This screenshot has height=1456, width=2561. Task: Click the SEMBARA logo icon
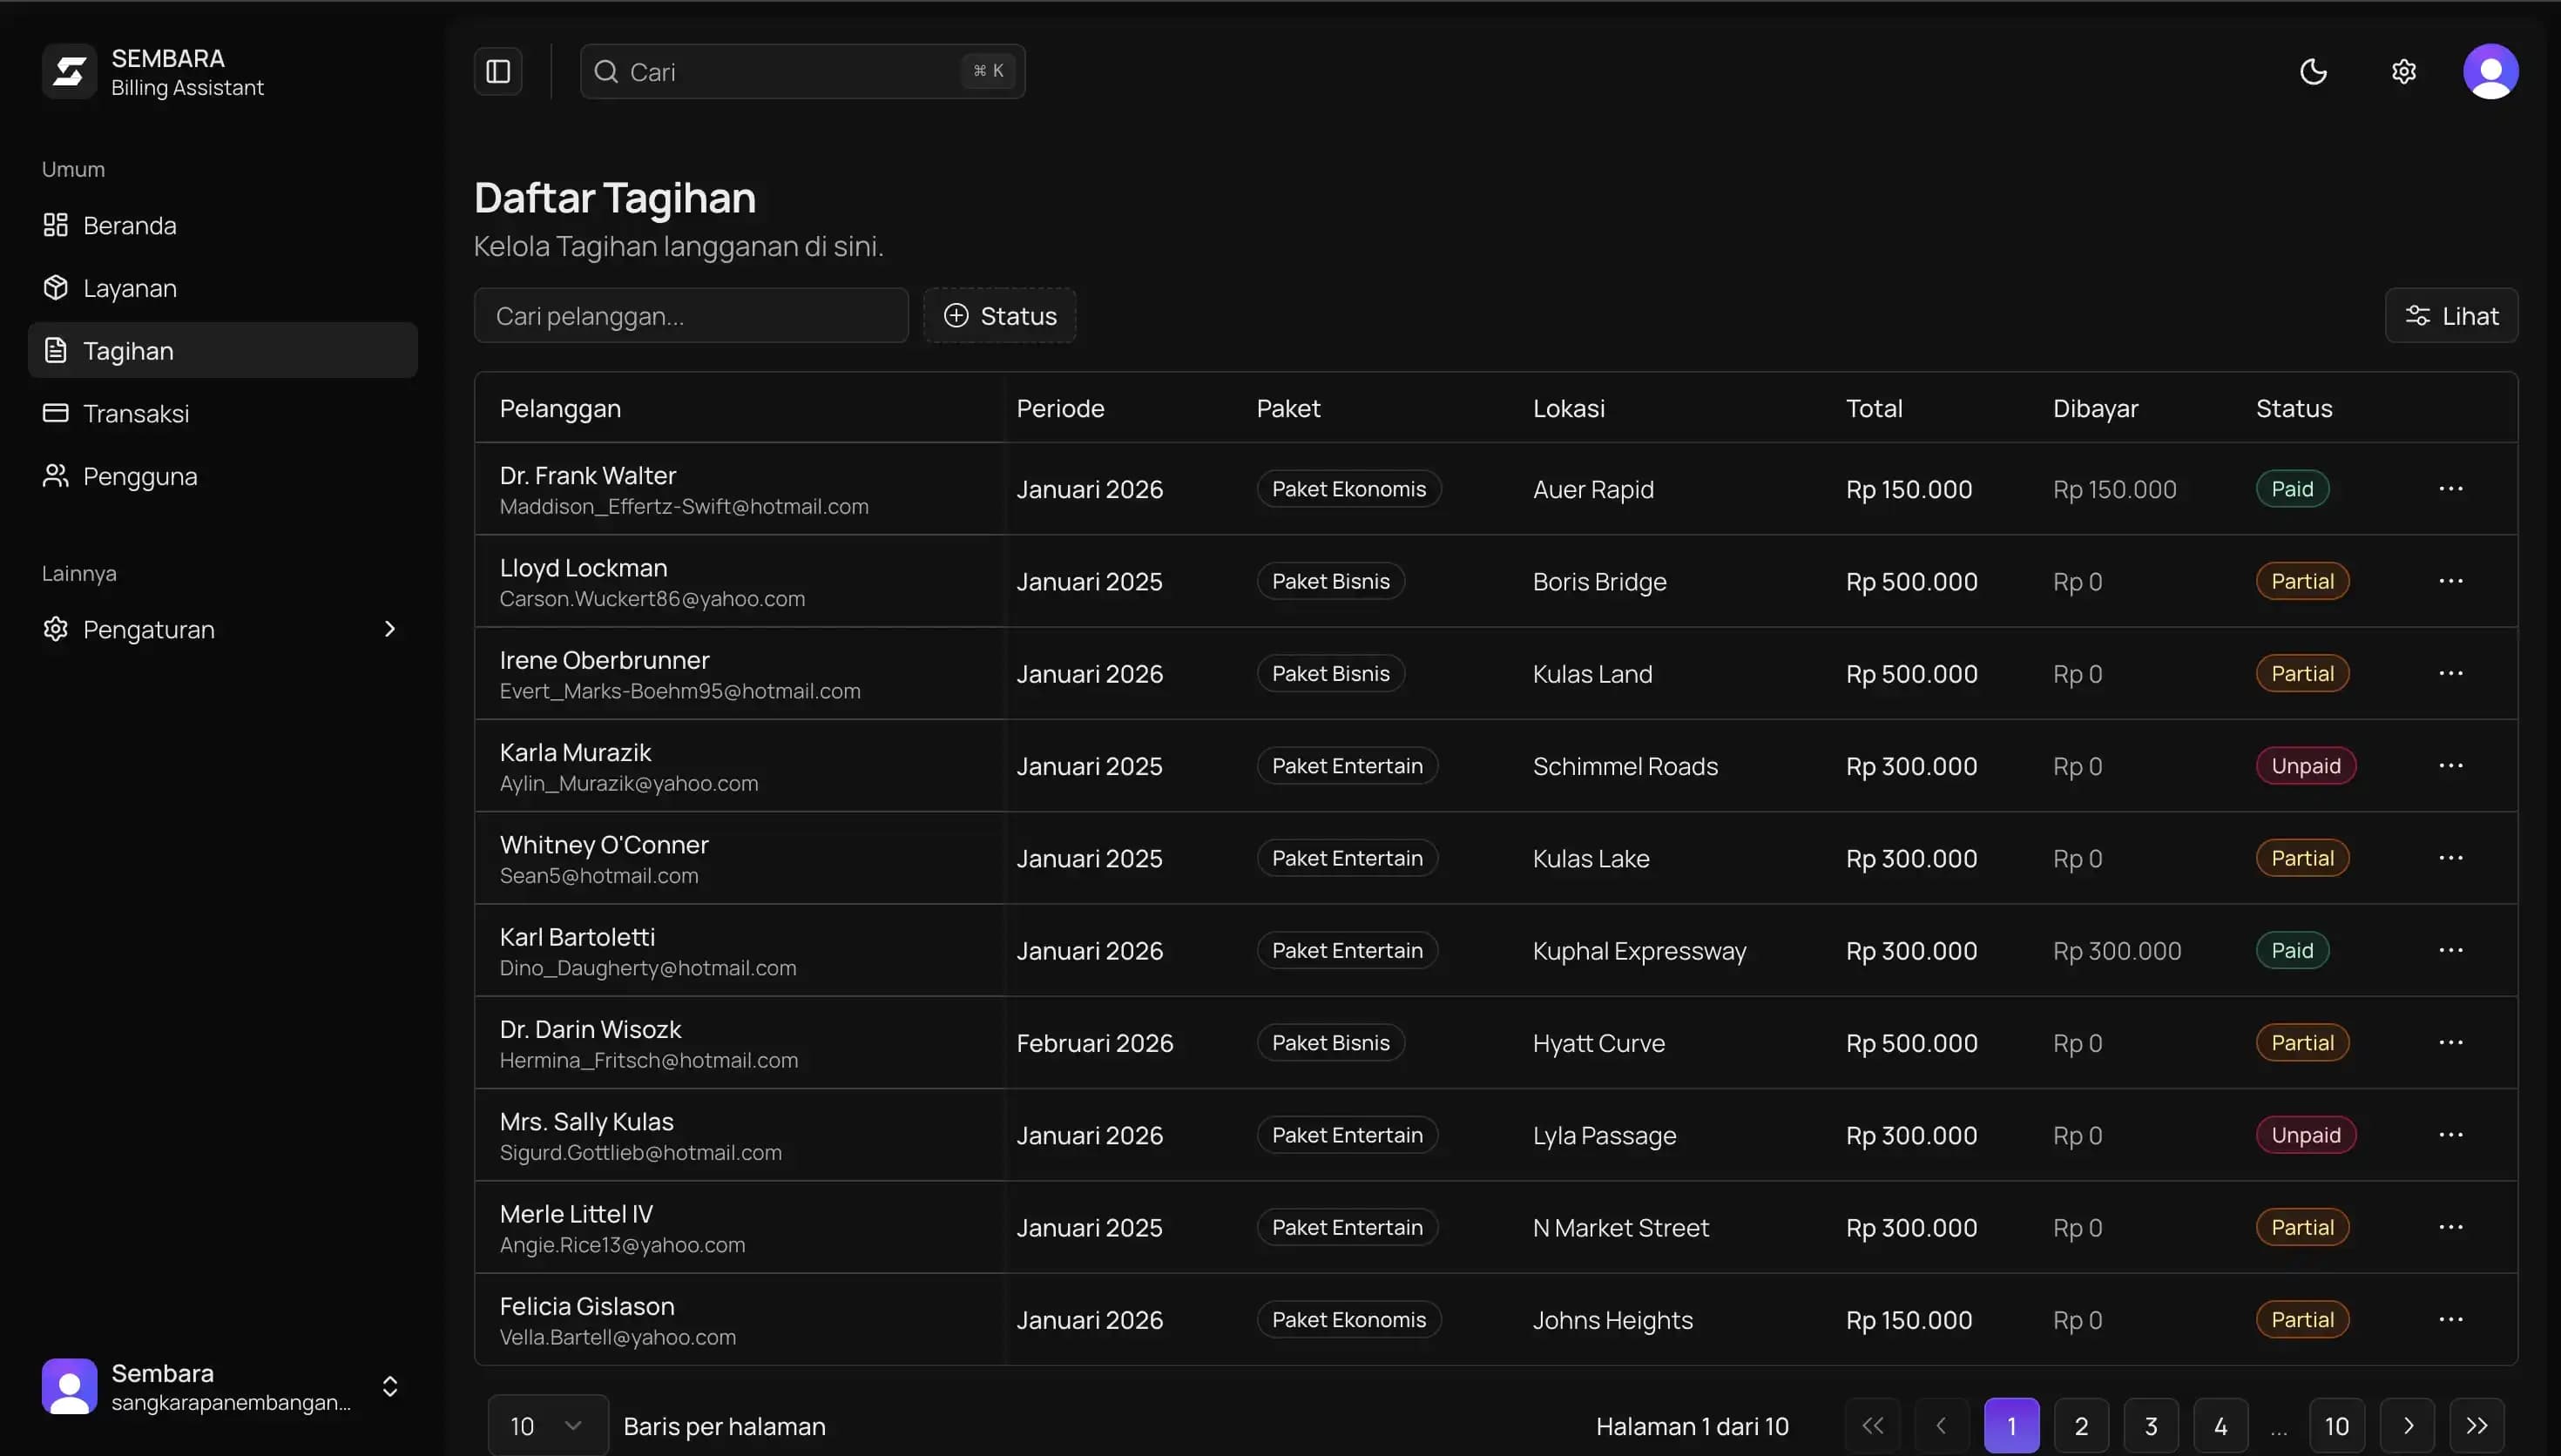(x=69, y=71)
